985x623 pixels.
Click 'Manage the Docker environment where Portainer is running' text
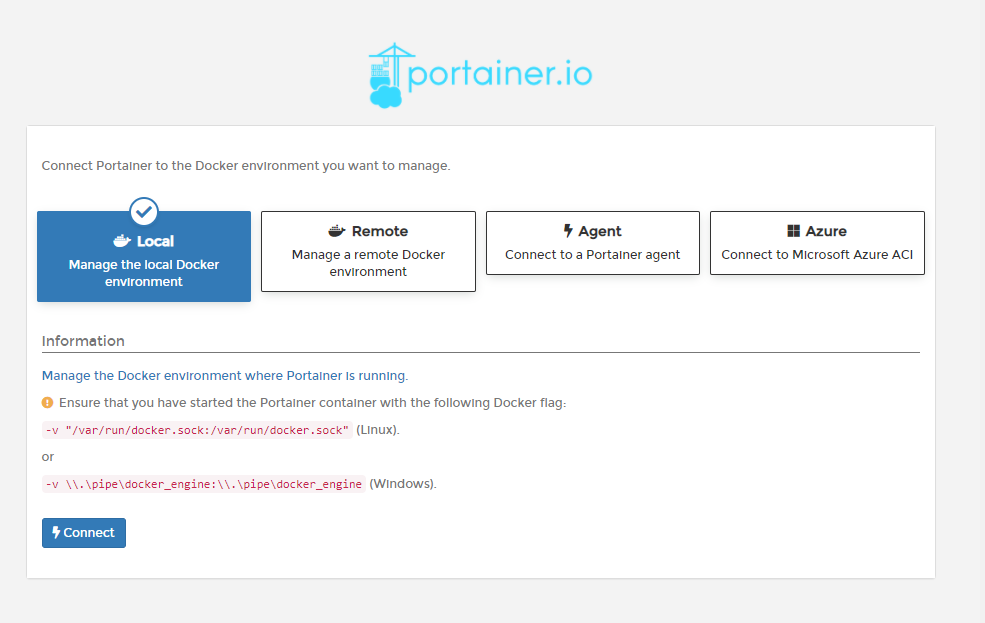[225, 376]
